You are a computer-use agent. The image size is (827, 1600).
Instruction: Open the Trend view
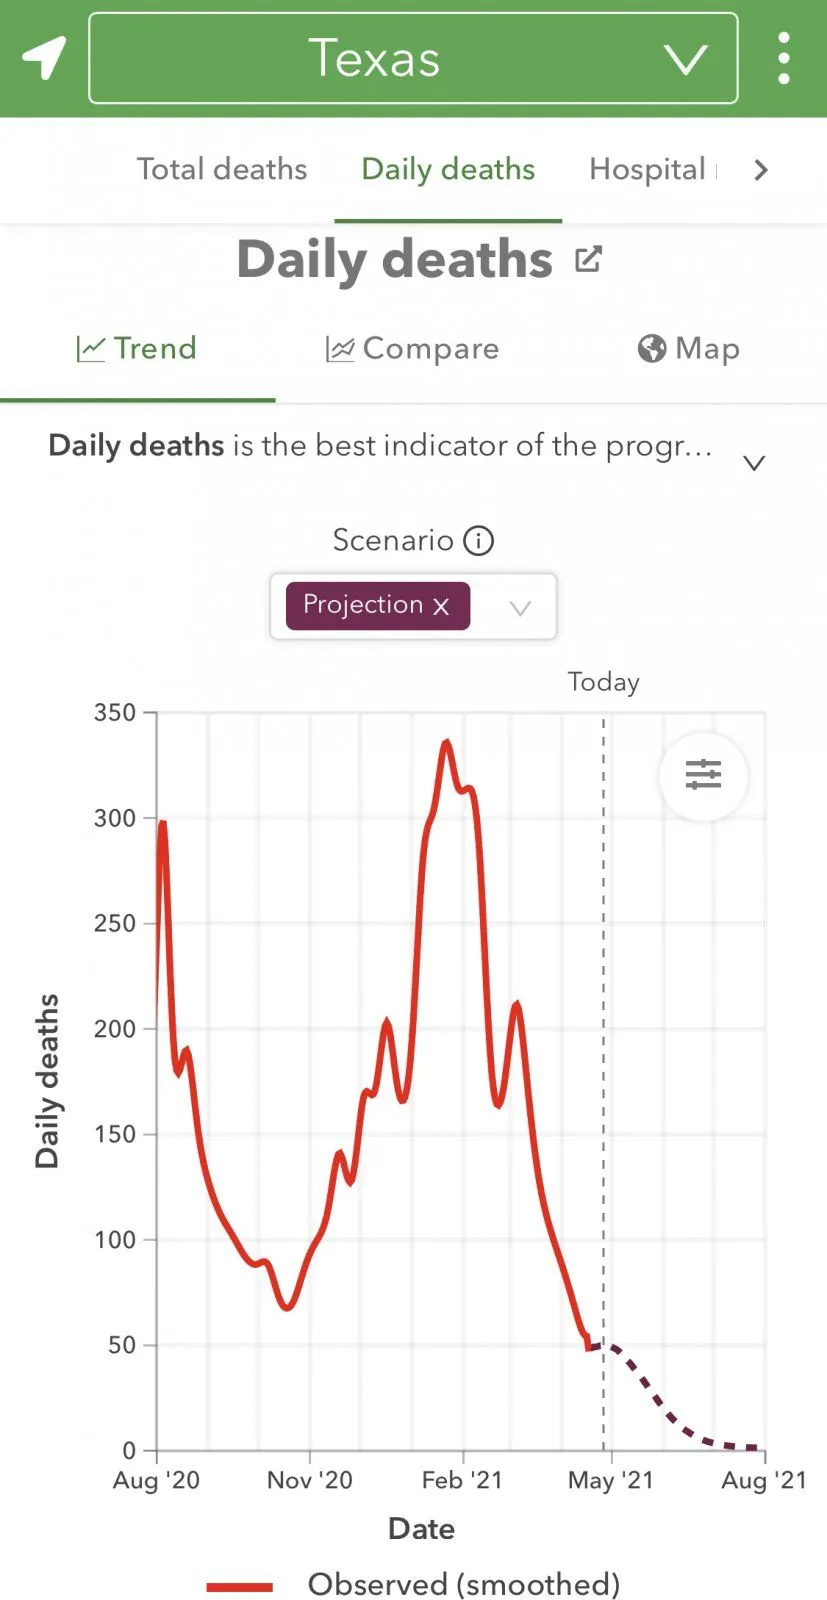(x=137, y=348)
